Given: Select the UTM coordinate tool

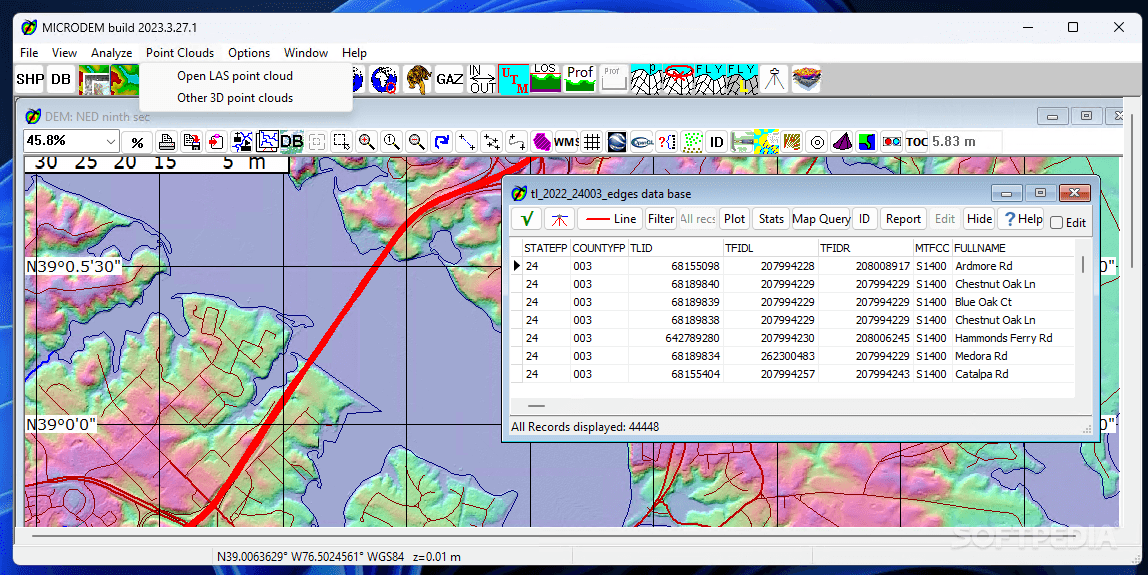Looking at the screenshot, I should (513, 79).
